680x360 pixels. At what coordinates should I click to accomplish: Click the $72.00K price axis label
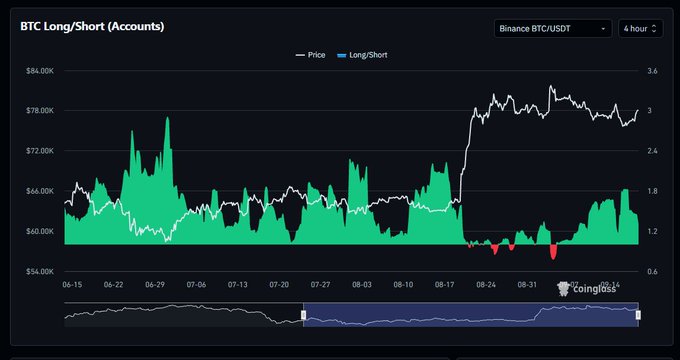40,151
